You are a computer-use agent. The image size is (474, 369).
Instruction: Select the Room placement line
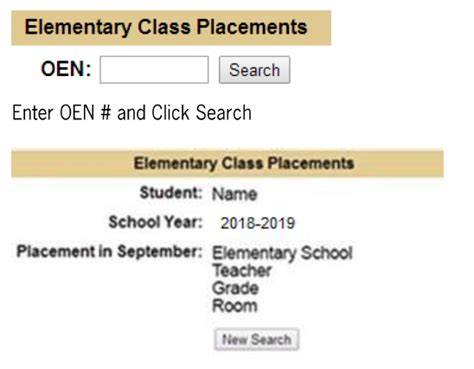tap(235, 306)
